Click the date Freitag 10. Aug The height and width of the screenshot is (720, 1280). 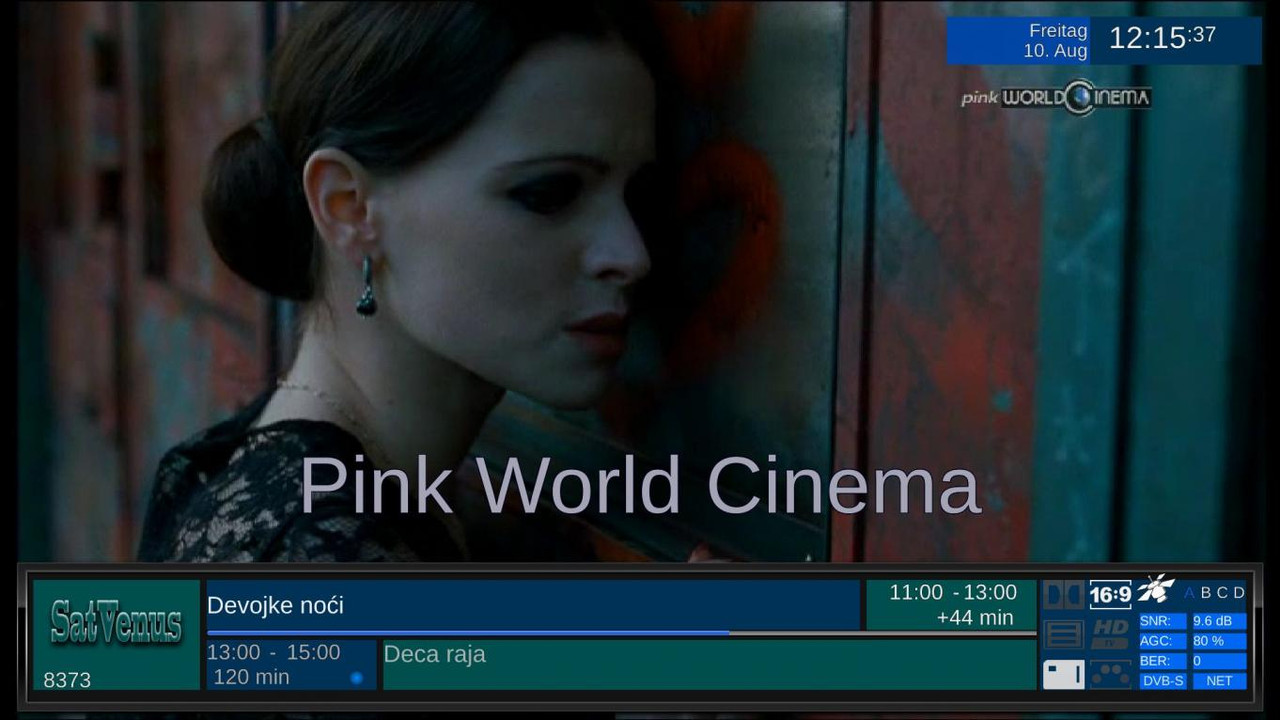[x=1055, y=41]
